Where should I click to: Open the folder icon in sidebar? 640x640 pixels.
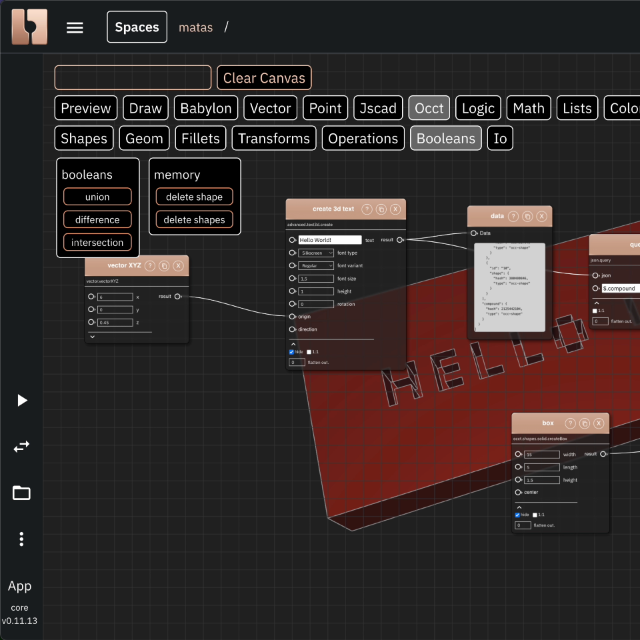tap(21, 492)
